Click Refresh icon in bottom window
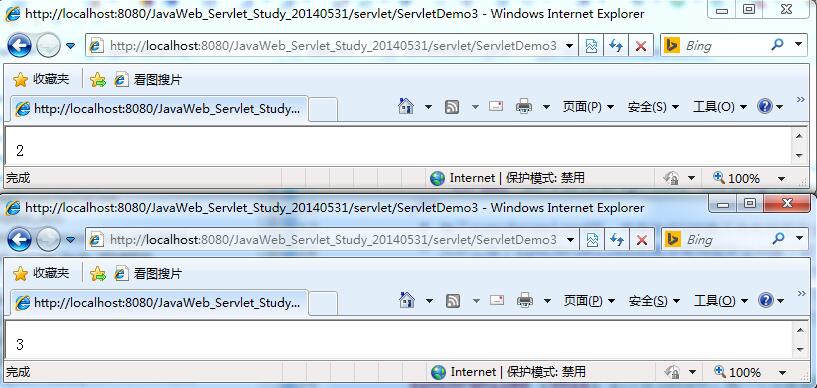 617,240
